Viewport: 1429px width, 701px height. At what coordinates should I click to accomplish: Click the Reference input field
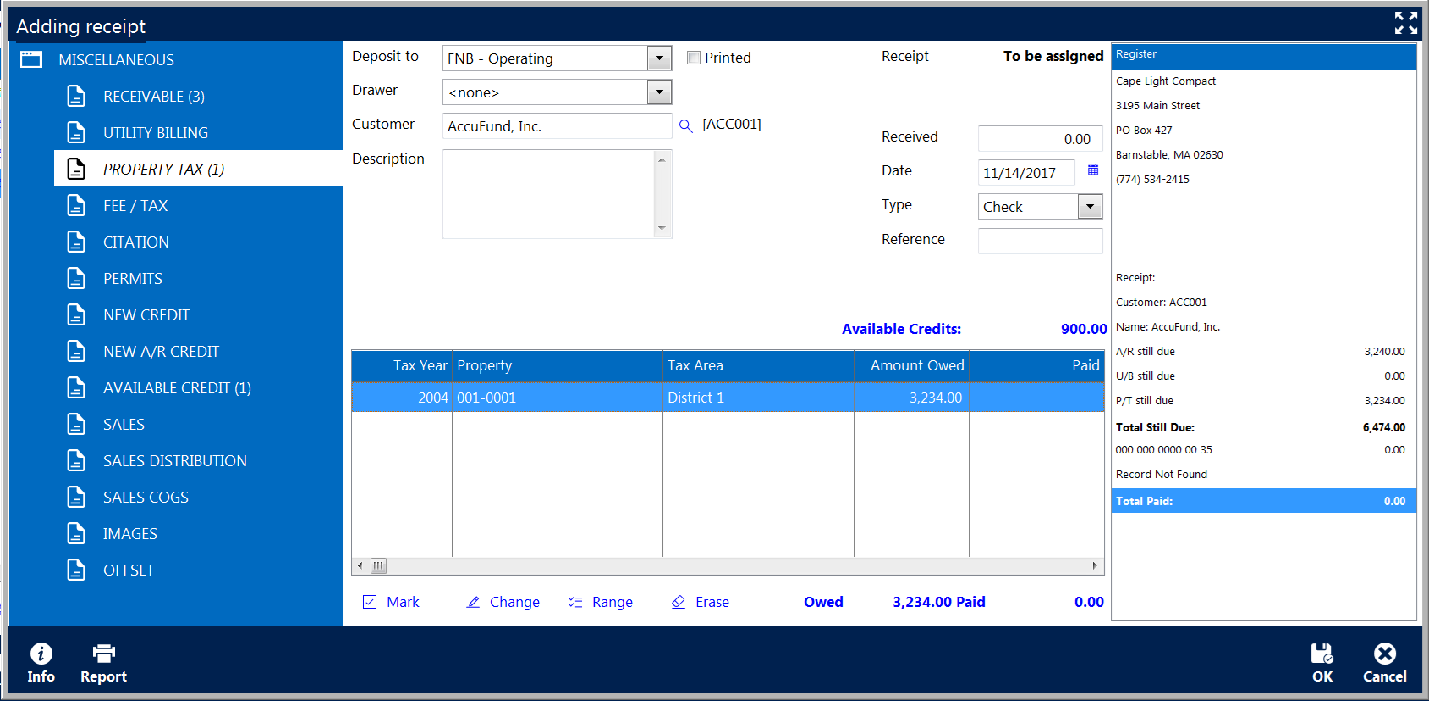(x=1040, y=241)
